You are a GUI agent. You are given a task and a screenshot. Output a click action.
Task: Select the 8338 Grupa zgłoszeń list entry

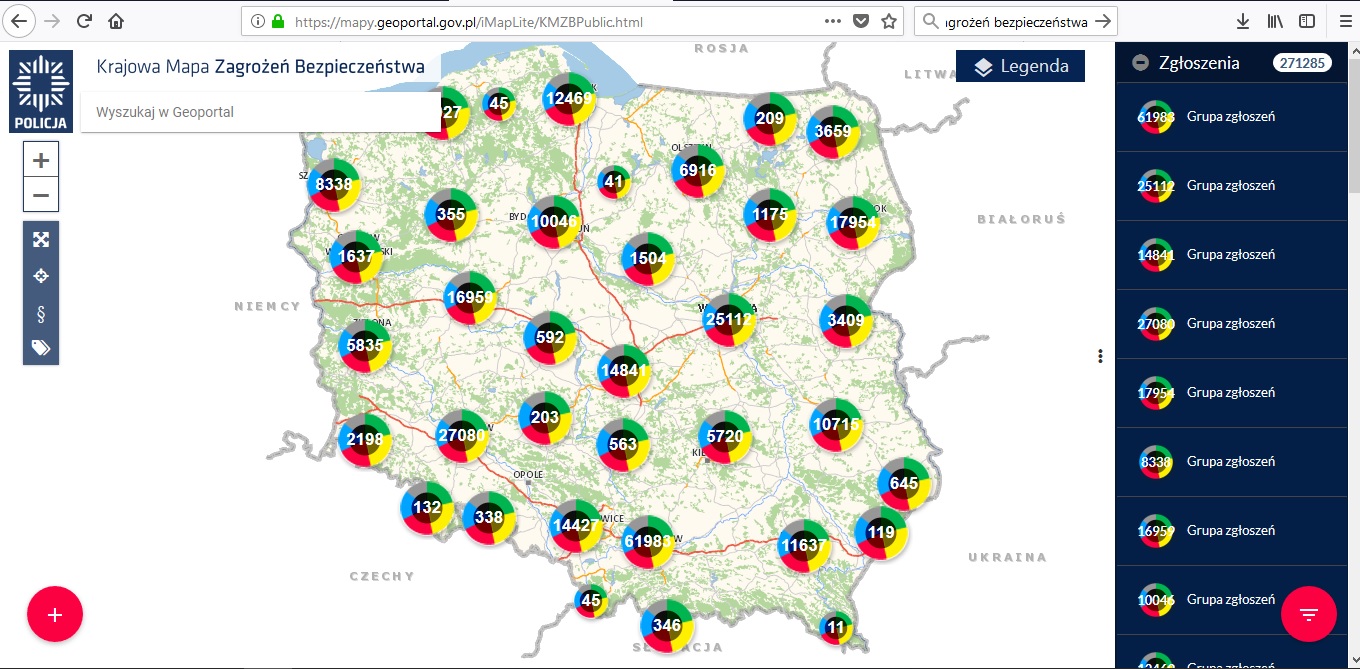[1230, 462]
